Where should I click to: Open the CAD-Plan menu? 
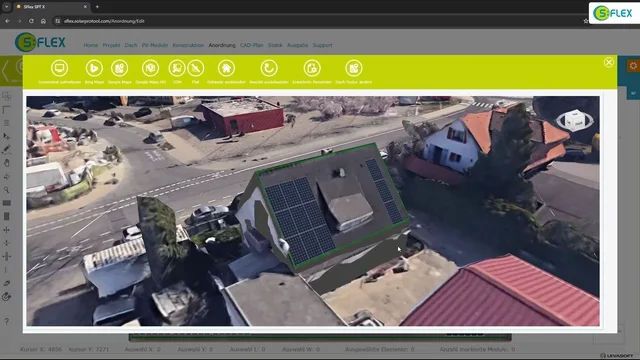pos(251,45)
